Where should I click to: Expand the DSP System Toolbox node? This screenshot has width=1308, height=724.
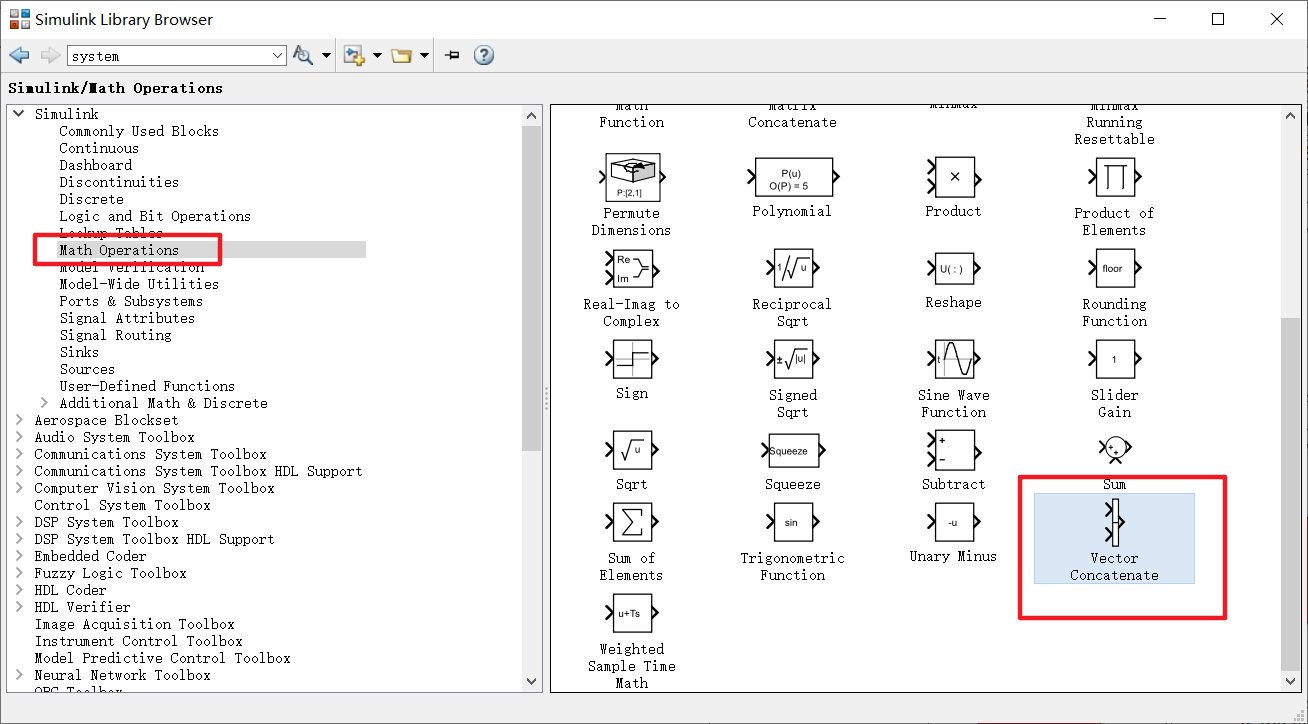tap(19, 522)
